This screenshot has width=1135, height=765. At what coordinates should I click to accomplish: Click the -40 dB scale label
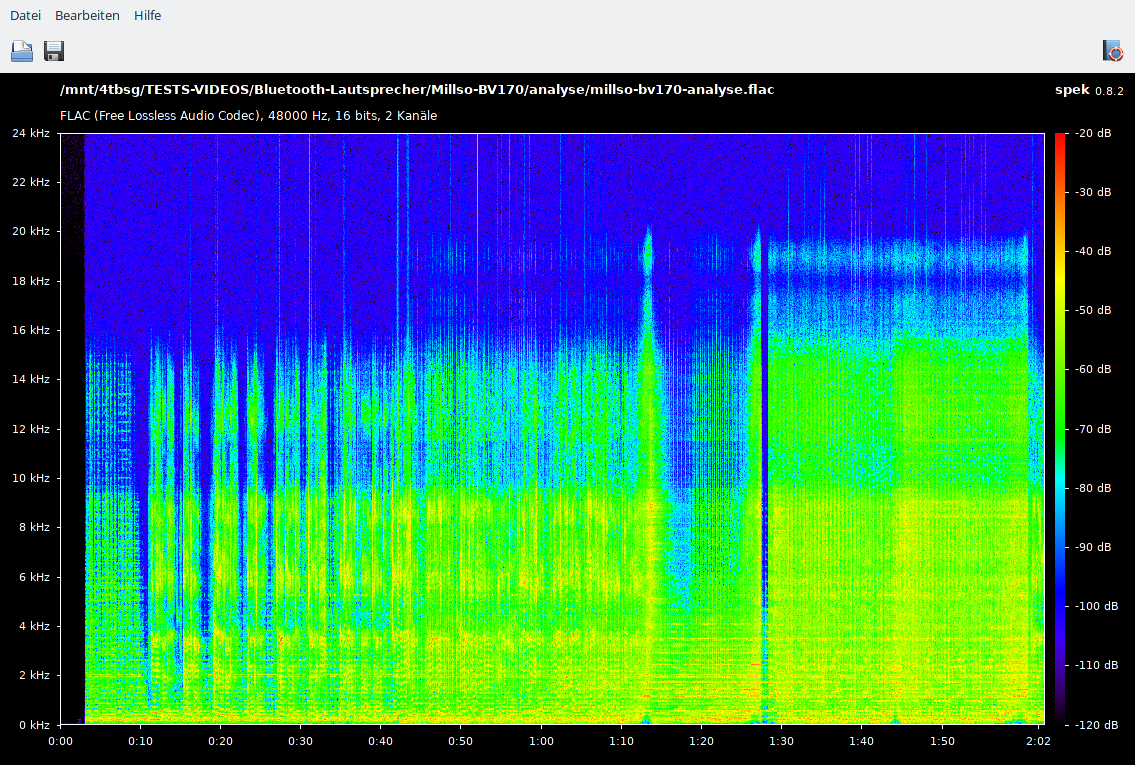coord(1093,251)
